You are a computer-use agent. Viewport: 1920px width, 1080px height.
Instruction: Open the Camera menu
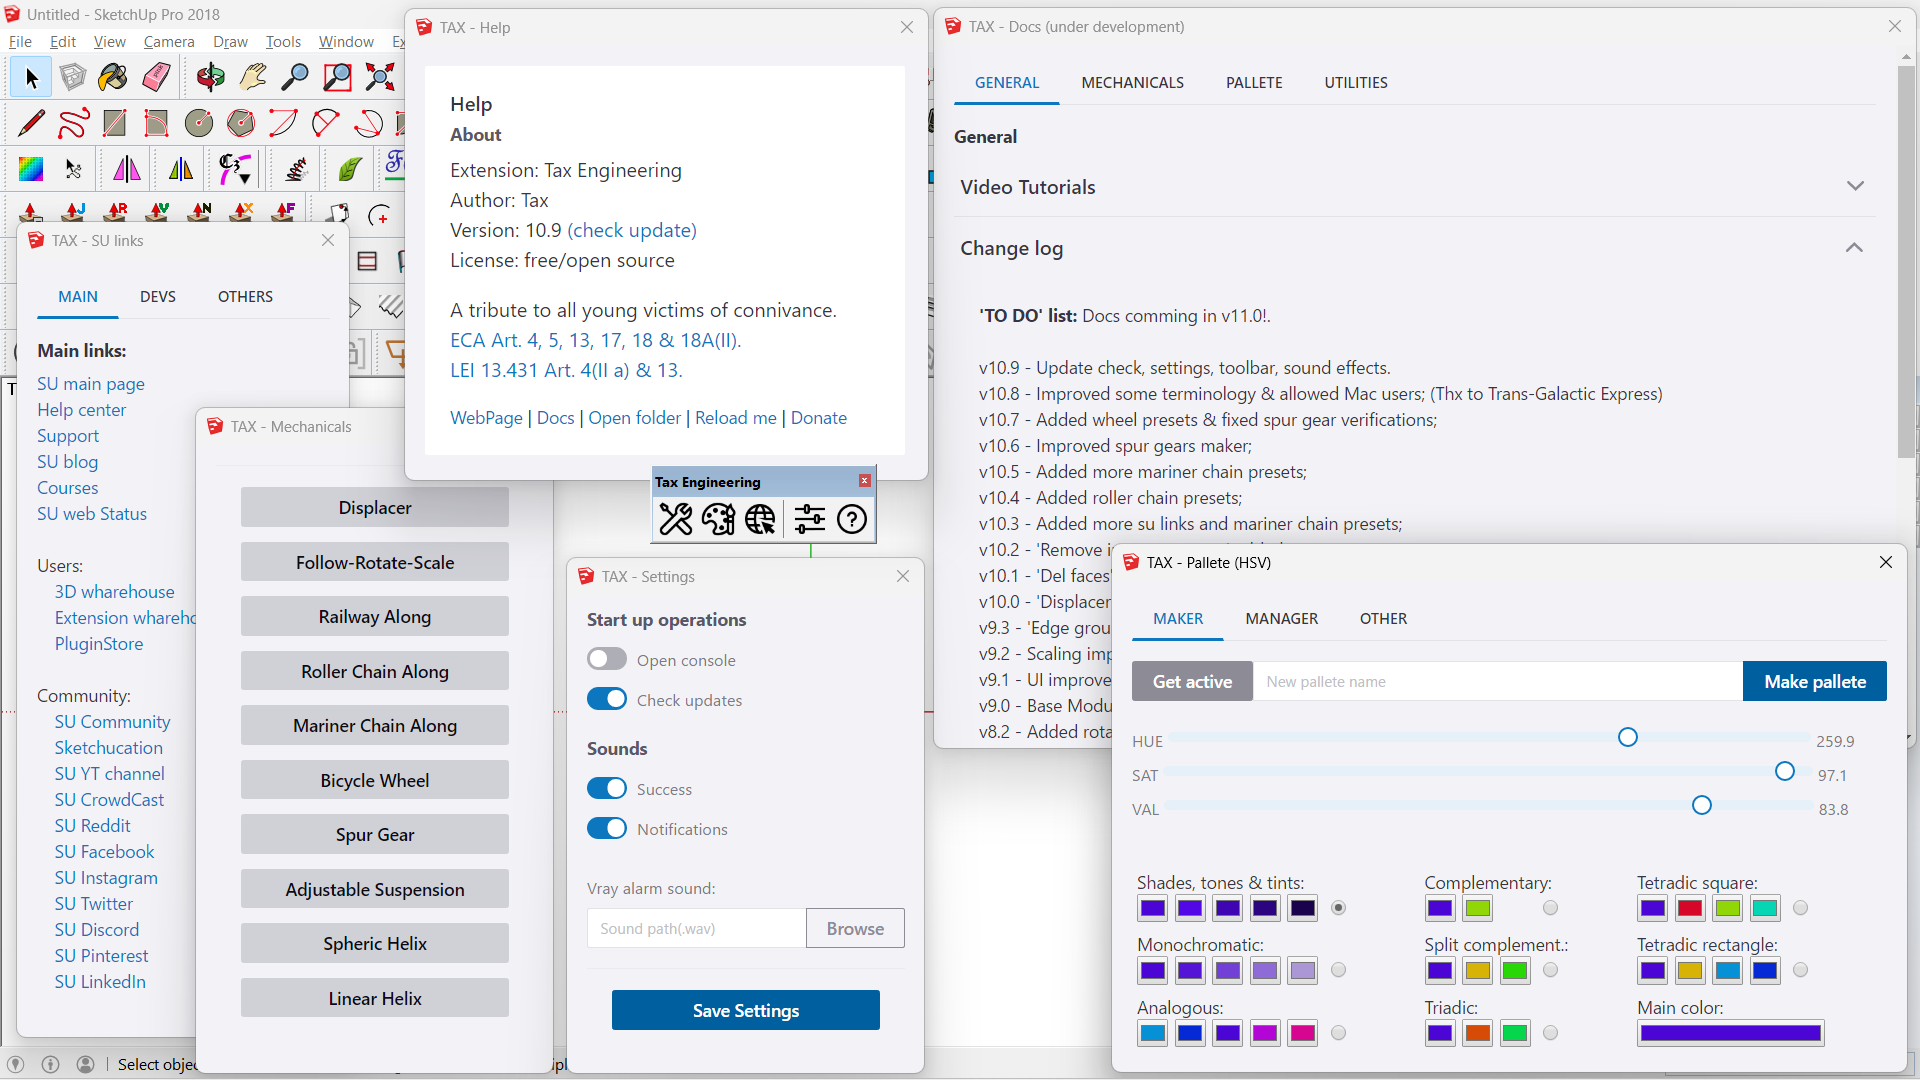coord(168,41)
